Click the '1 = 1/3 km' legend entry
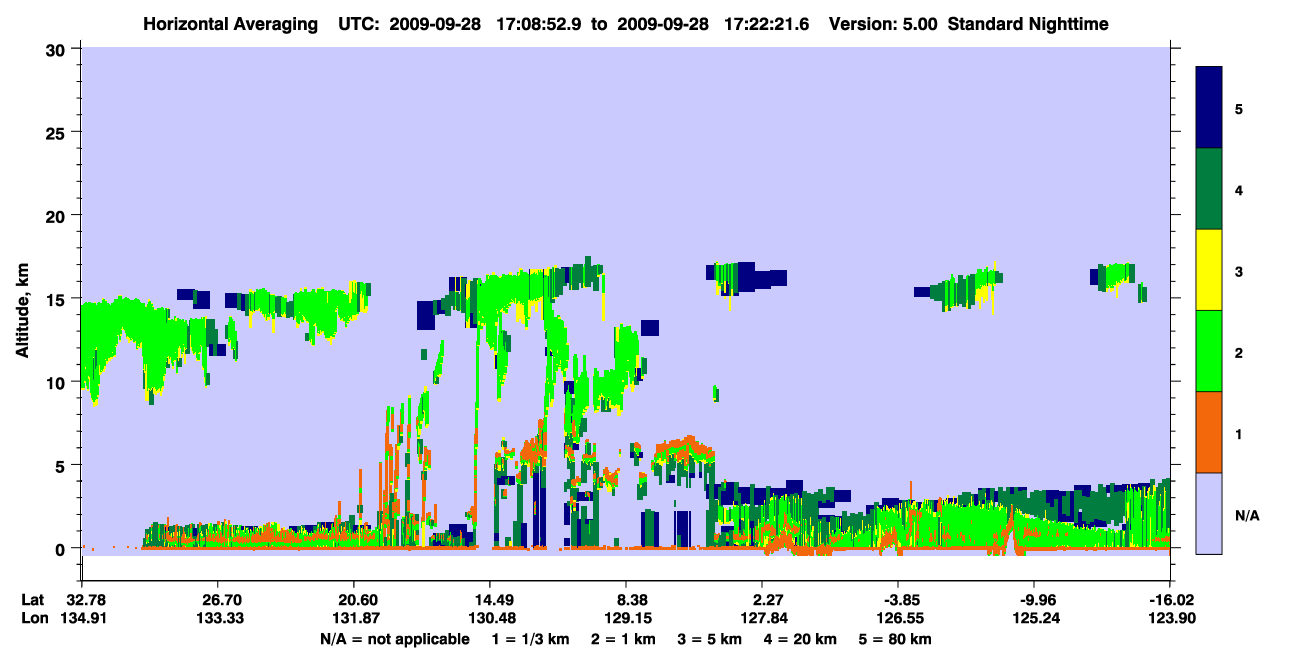 coord(530,639)
